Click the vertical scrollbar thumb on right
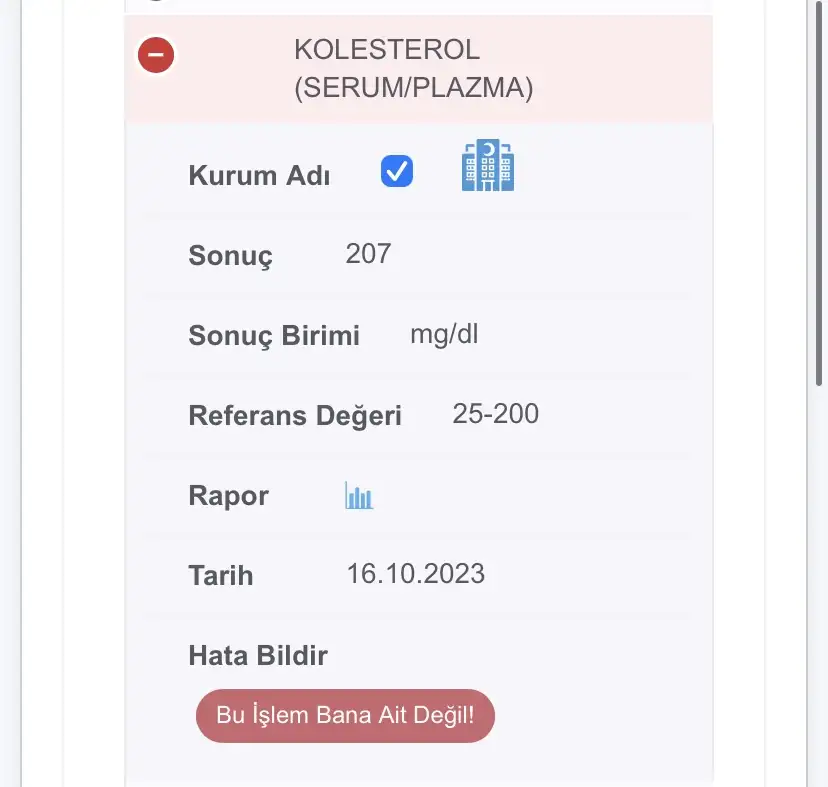The height and width of the screenshot is (787, 828). point(819,193)
